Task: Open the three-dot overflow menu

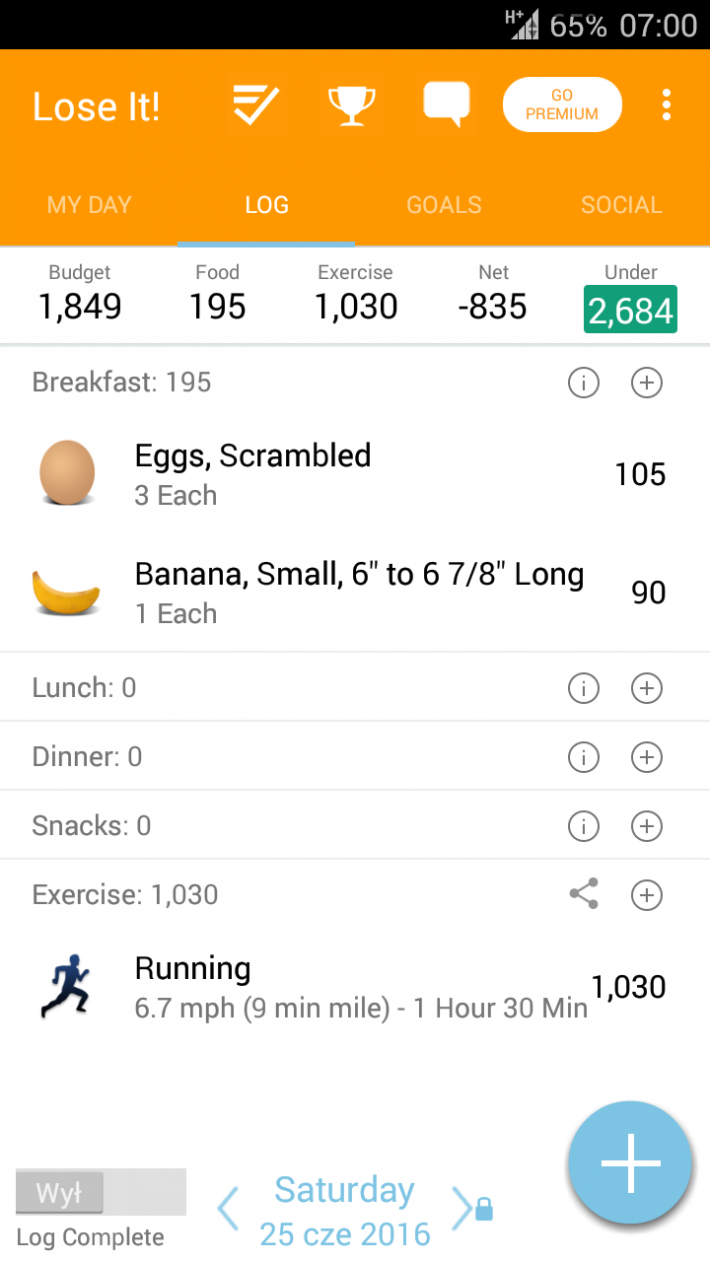Action: [666, 105]
